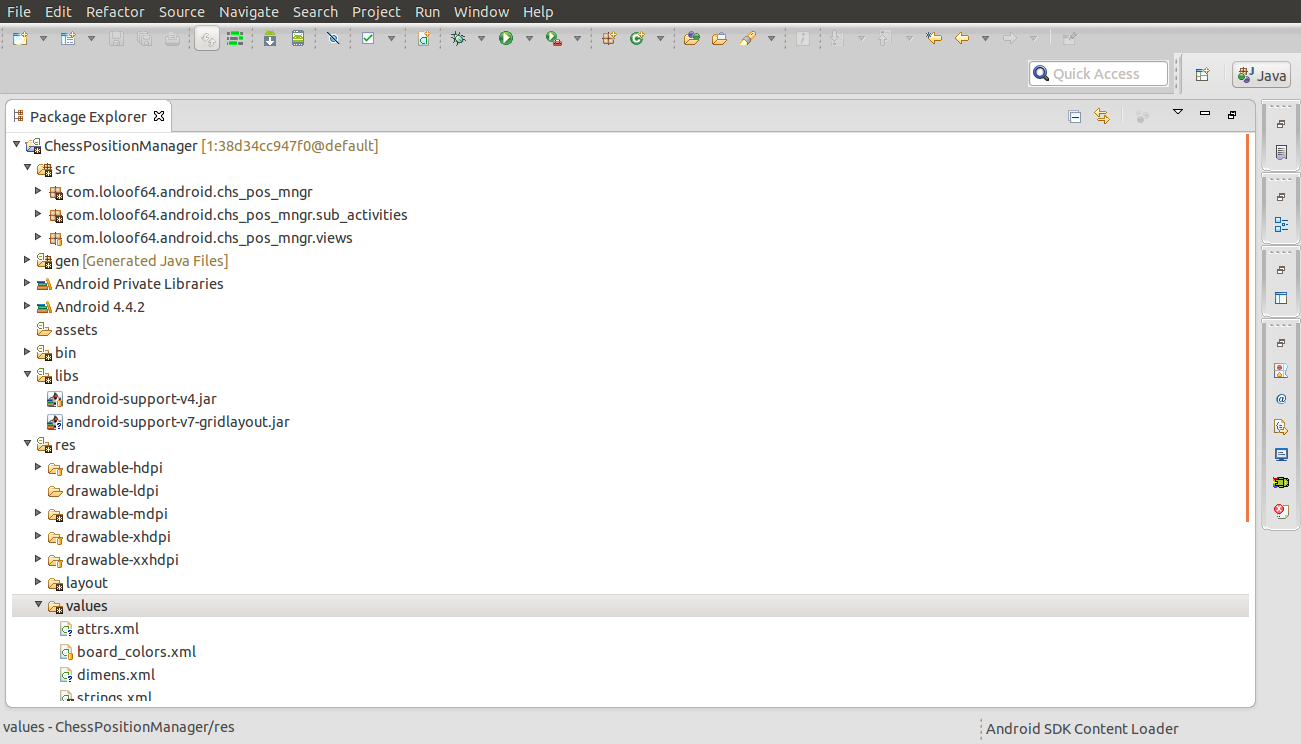
Task: Click the Search flashlight toolbar icon
Action: point(747,39)
